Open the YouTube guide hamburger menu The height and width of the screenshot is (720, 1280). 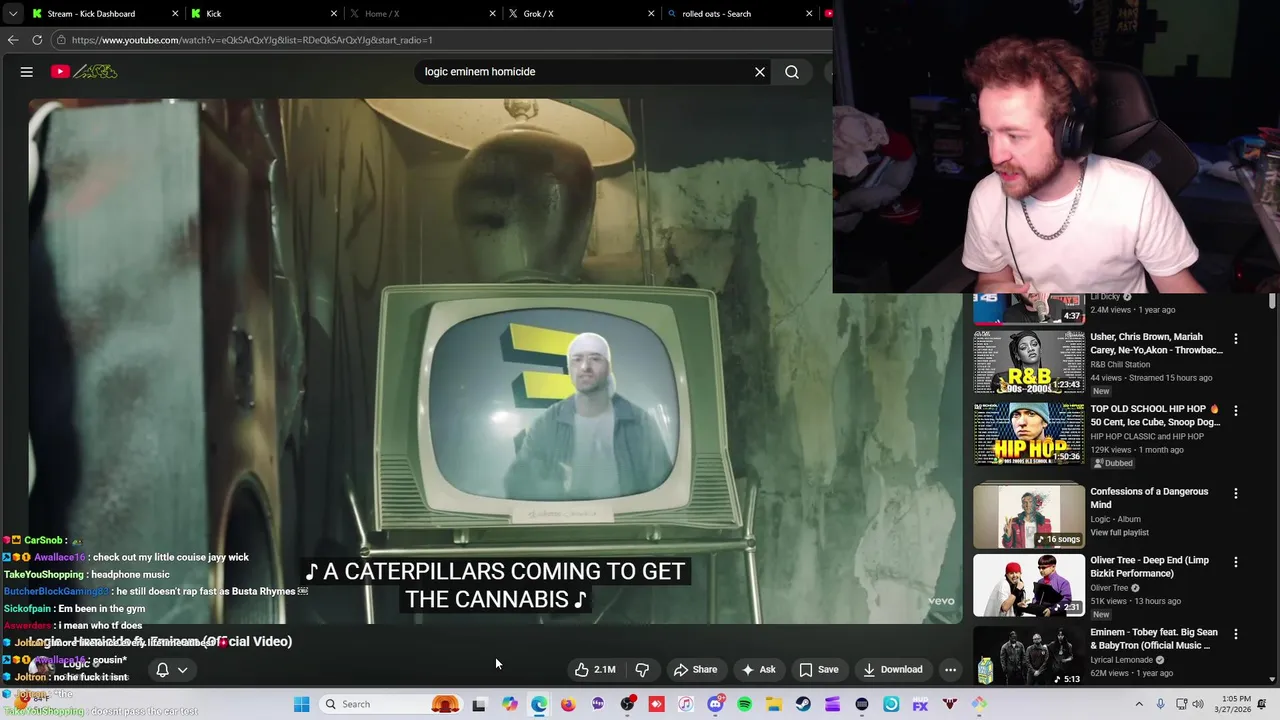(x=27, y=72)
